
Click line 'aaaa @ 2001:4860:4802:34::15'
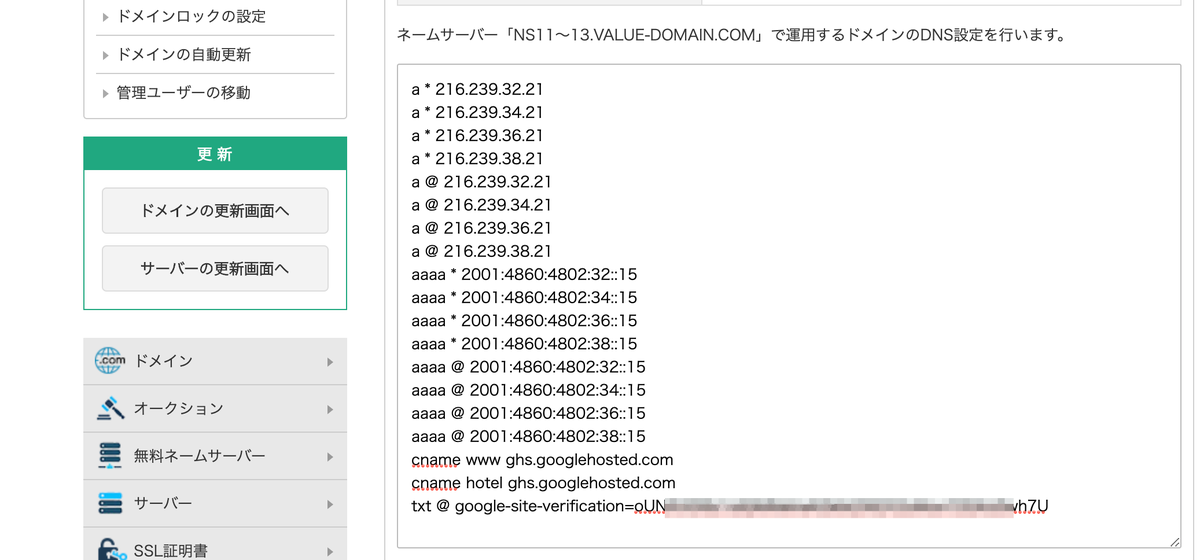click(528, 390)
